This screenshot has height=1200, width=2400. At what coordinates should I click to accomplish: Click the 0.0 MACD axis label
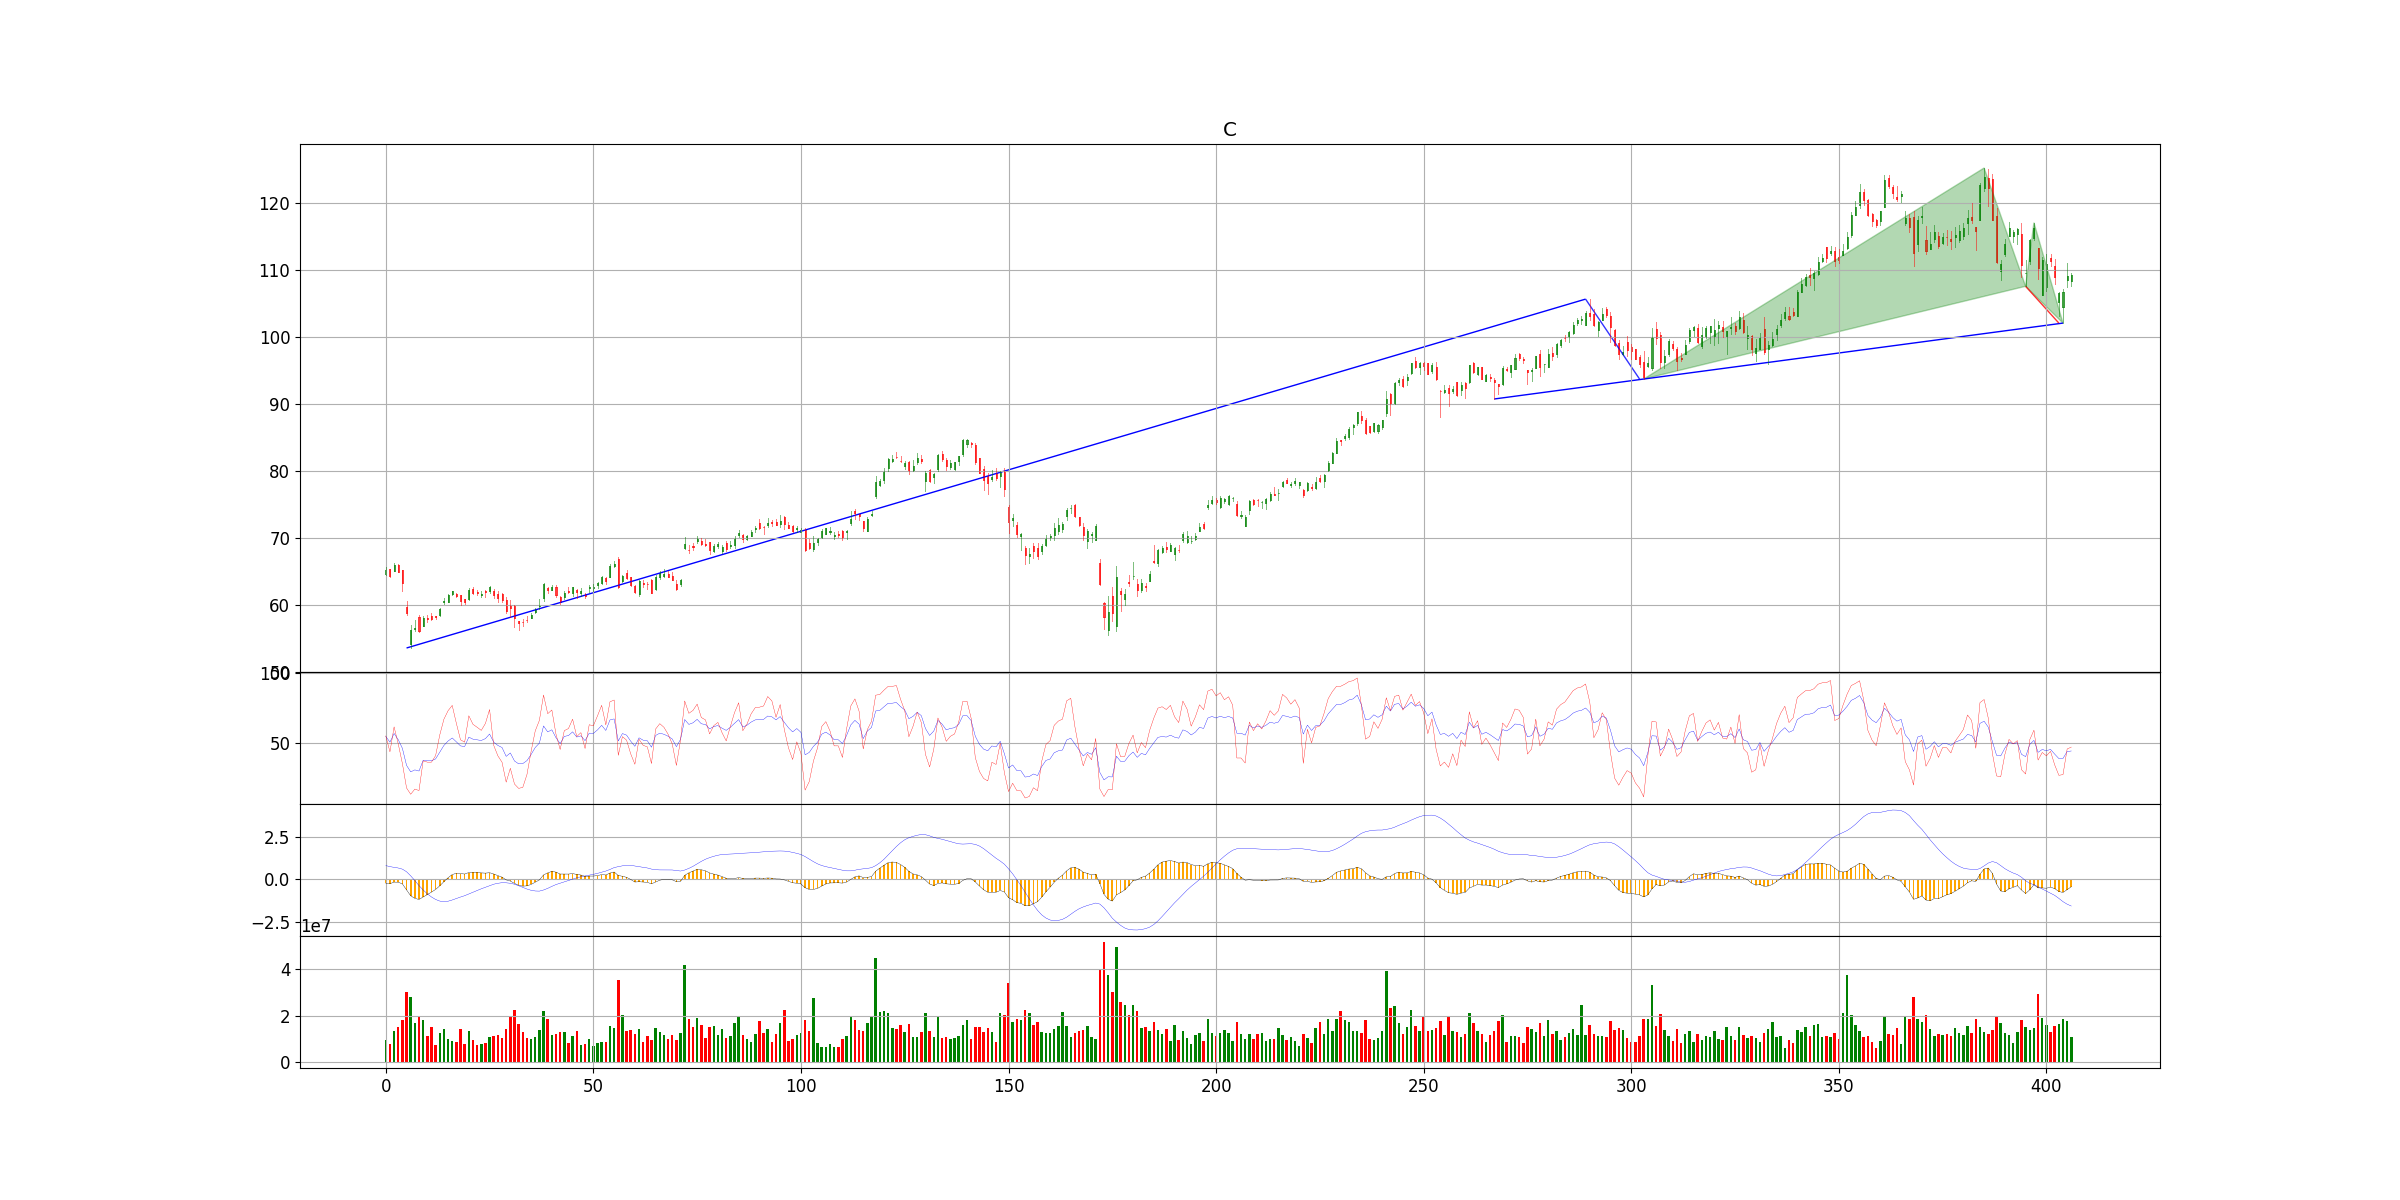coord(276,880)
